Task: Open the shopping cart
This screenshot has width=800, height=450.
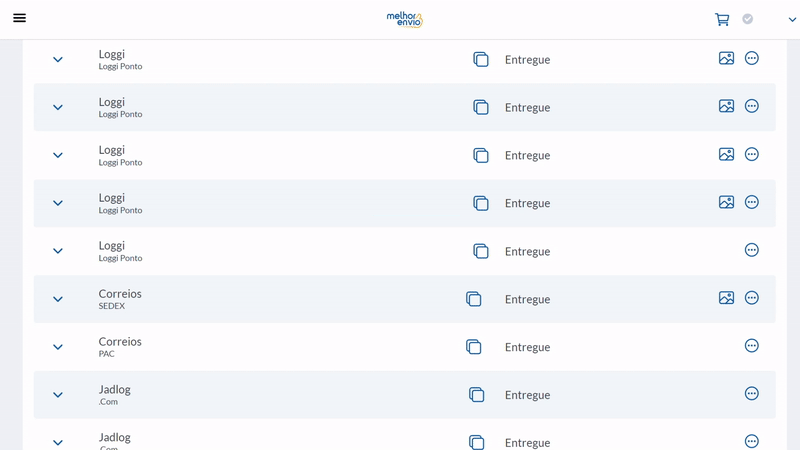Action: 722,19
